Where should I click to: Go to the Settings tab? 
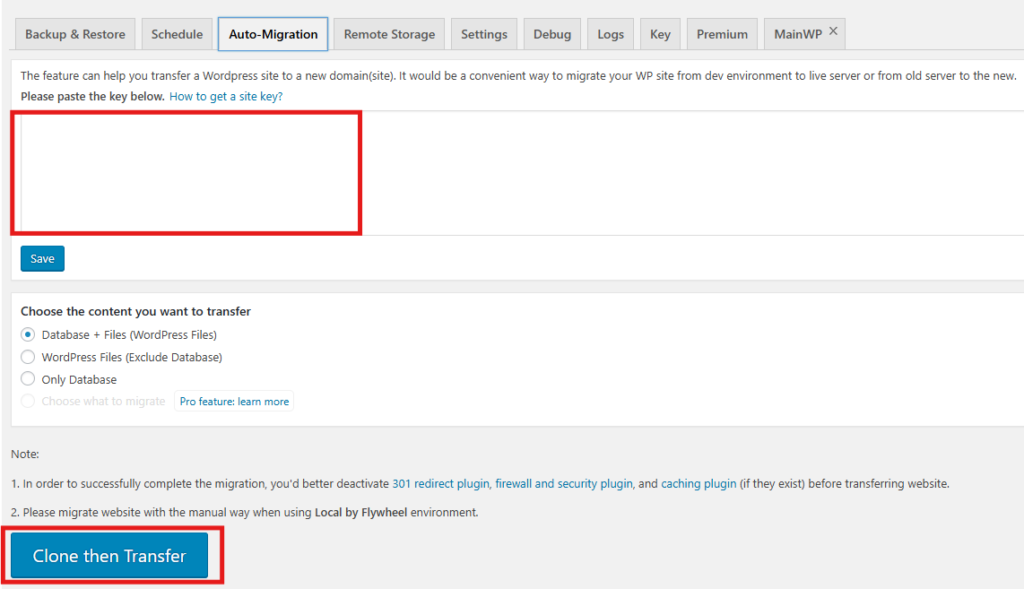tap(484, 34)
